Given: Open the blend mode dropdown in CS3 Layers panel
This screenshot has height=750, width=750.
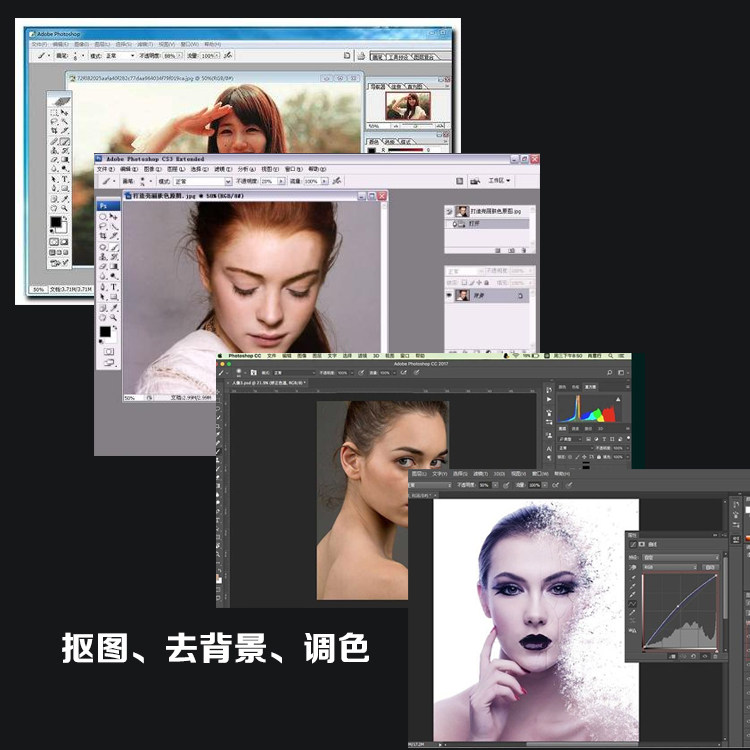Looking at the screenshot, I should pos(465,271).
